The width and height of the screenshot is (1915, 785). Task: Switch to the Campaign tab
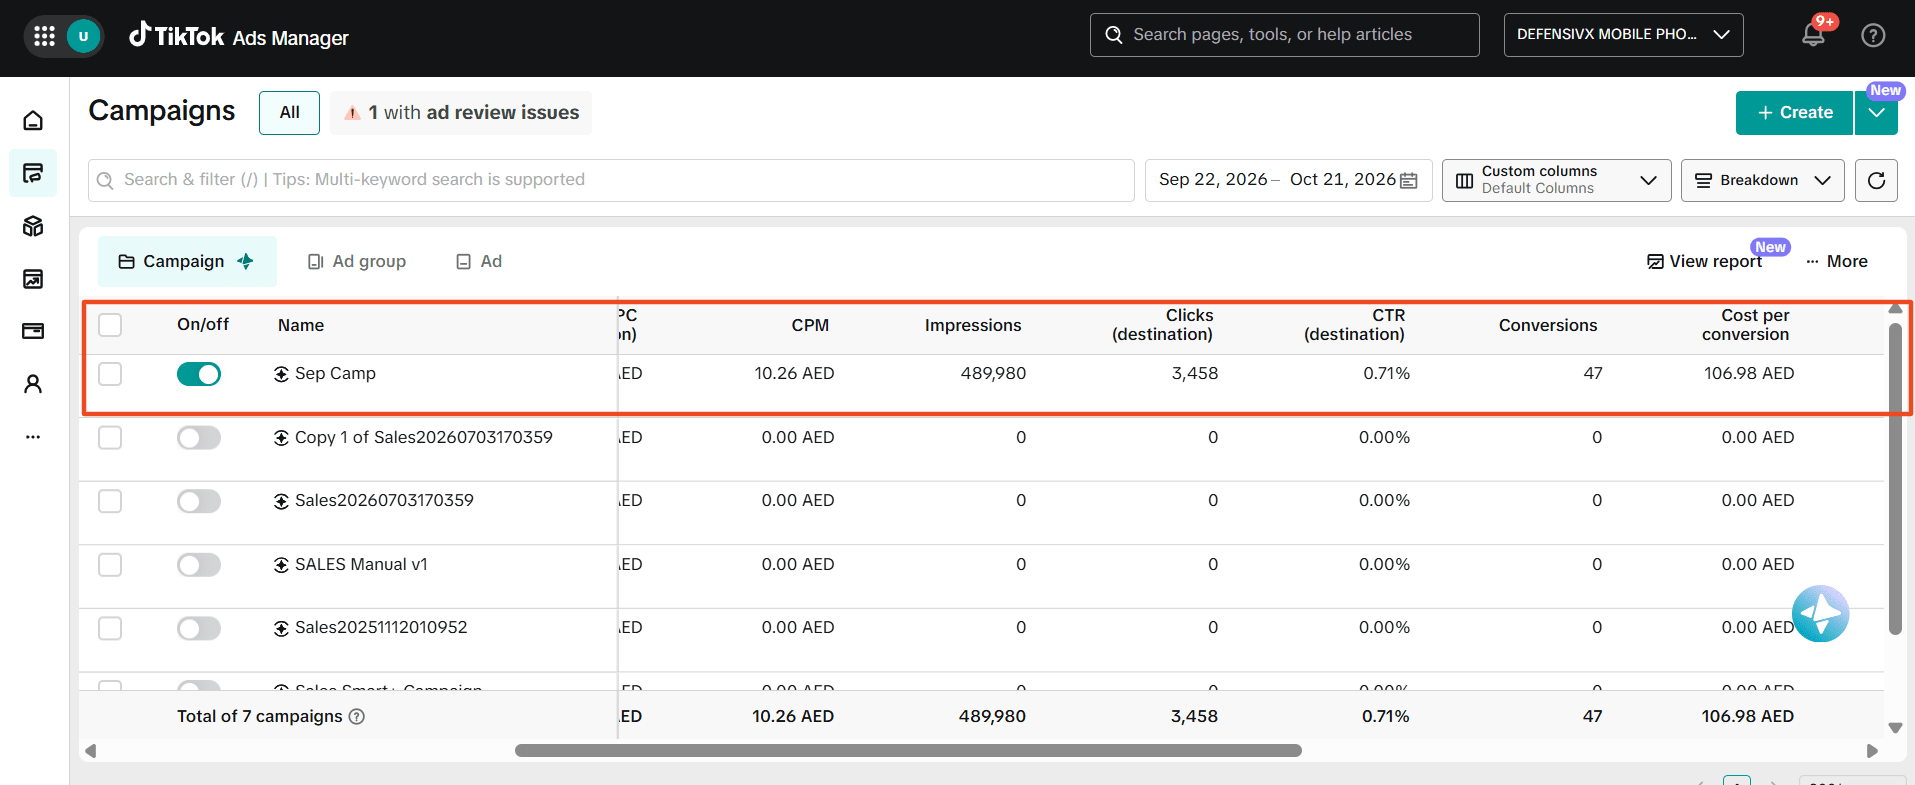coord(187,261)
